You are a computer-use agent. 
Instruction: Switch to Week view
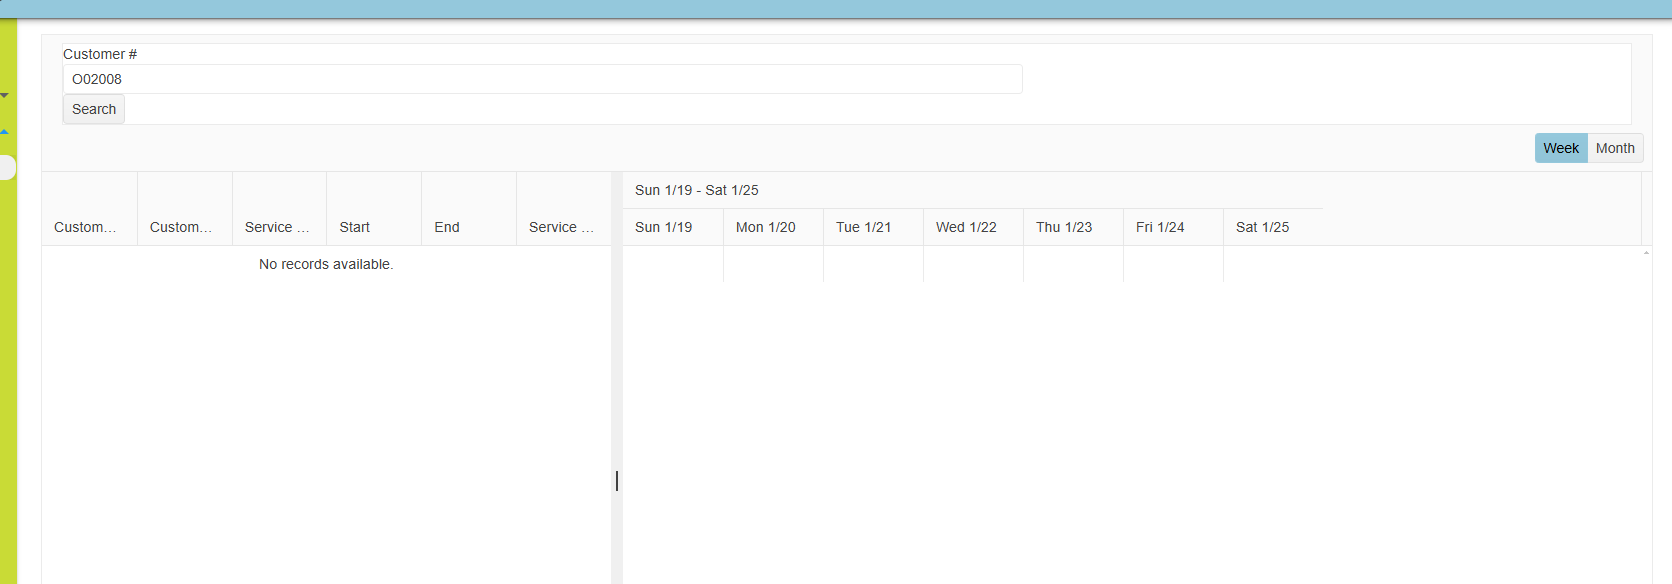click(x=1560, y=148)
